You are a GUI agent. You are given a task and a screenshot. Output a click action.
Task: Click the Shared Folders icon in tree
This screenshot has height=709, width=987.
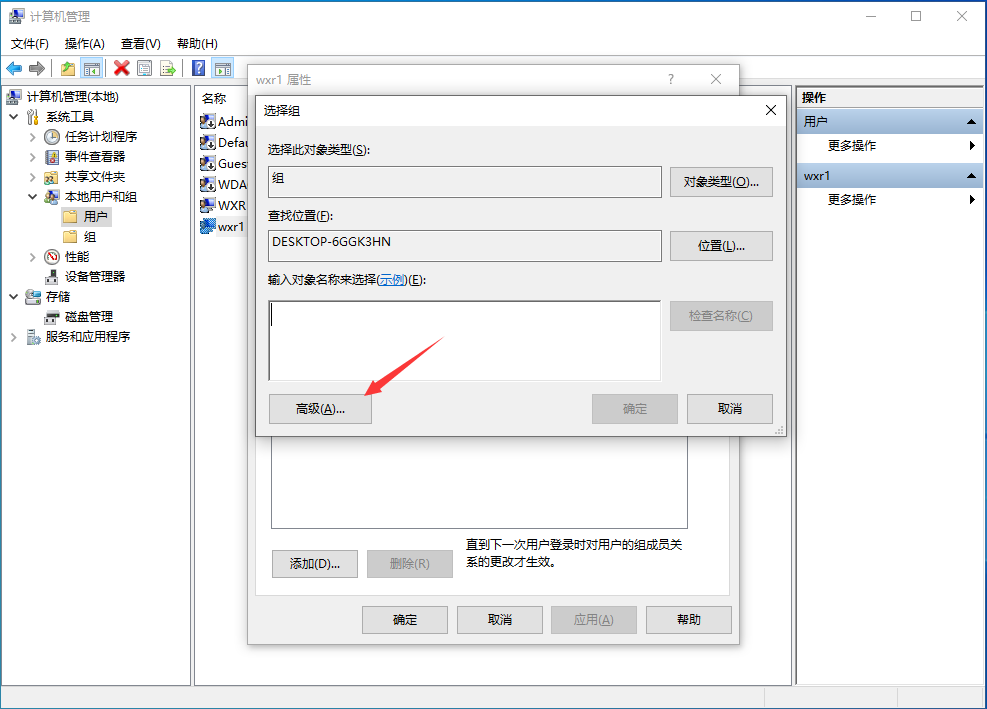52,177
